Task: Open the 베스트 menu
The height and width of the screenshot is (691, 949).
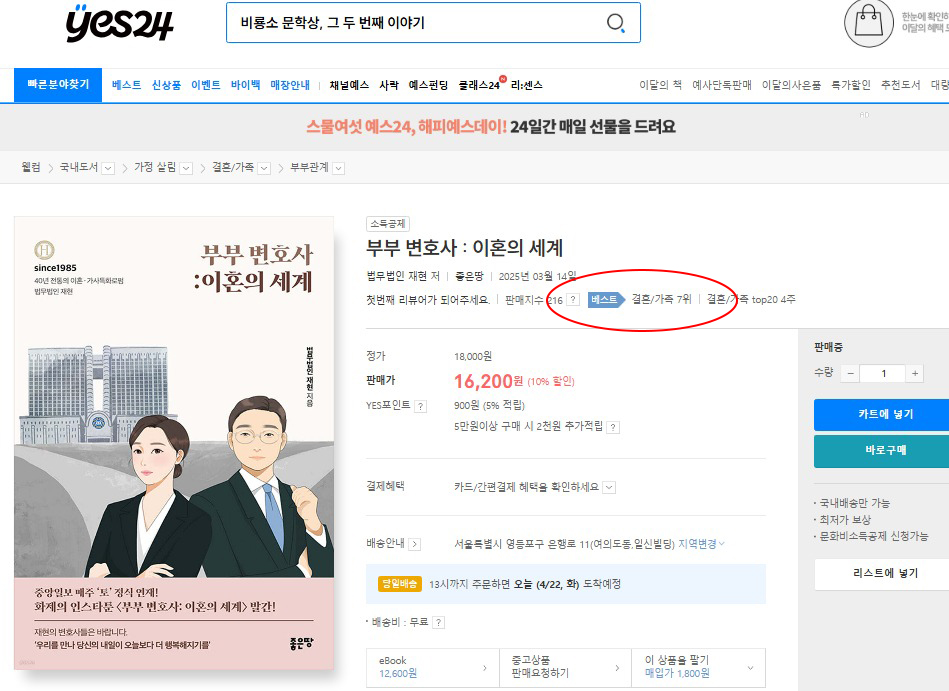Action: 126,85
